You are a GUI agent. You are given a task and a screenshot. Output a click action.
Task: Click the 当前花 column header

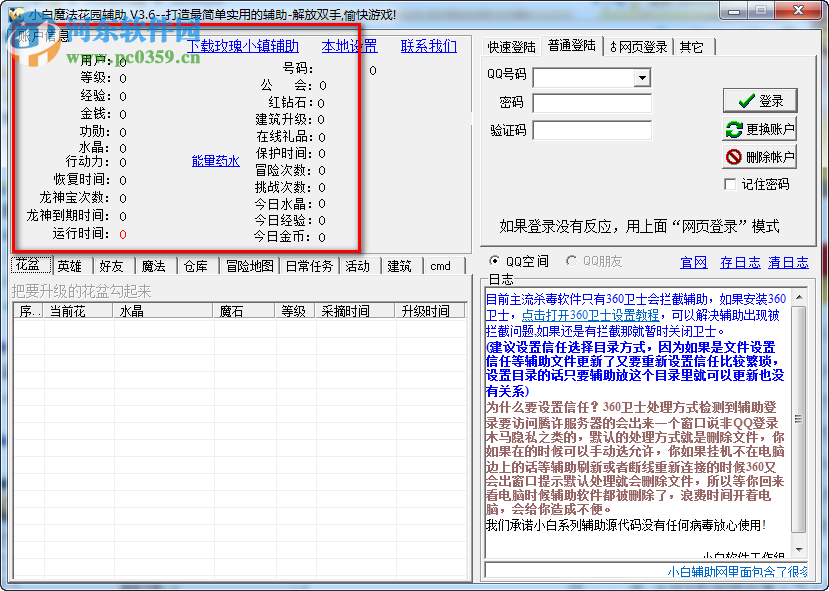(x=78, y=311)
